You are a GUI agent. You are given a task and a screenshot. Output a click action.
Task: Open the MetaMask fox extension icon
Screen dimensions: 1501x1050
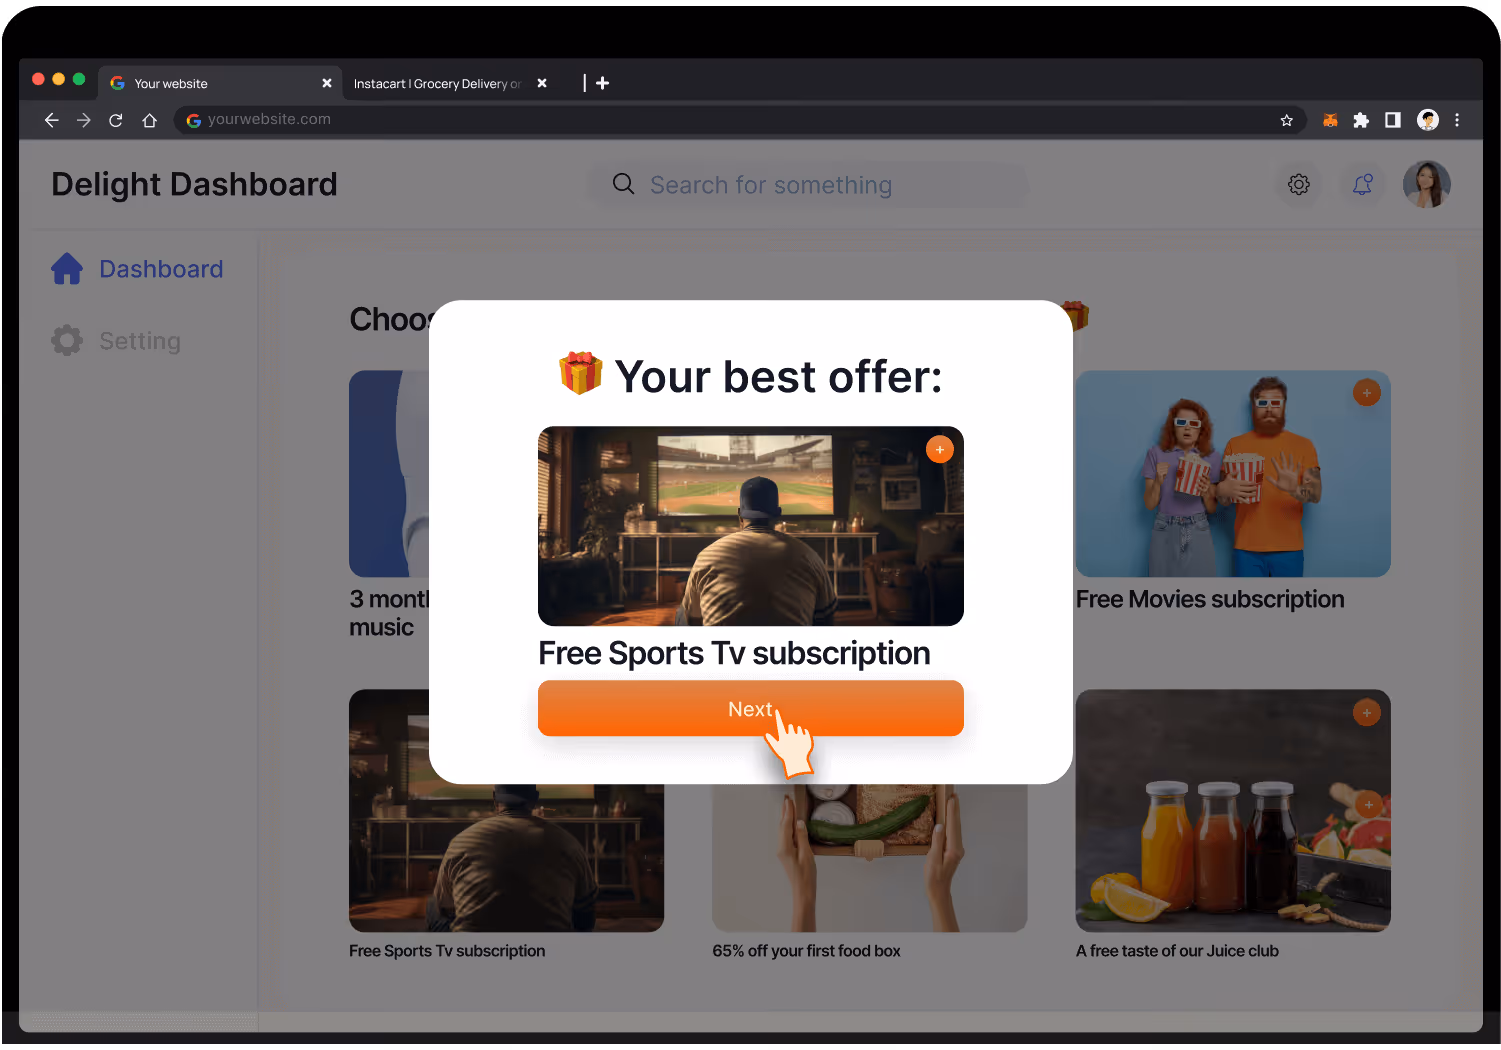[1330, 120]
